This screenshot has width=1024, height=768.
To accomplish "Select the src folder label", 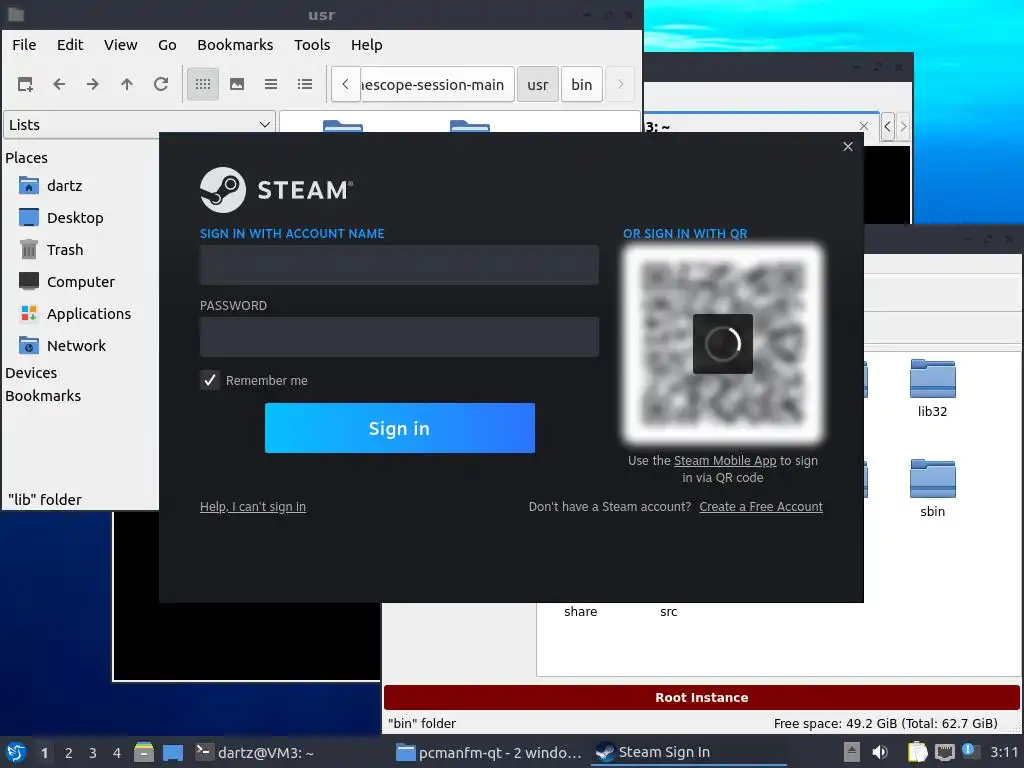I will [669, 611].
